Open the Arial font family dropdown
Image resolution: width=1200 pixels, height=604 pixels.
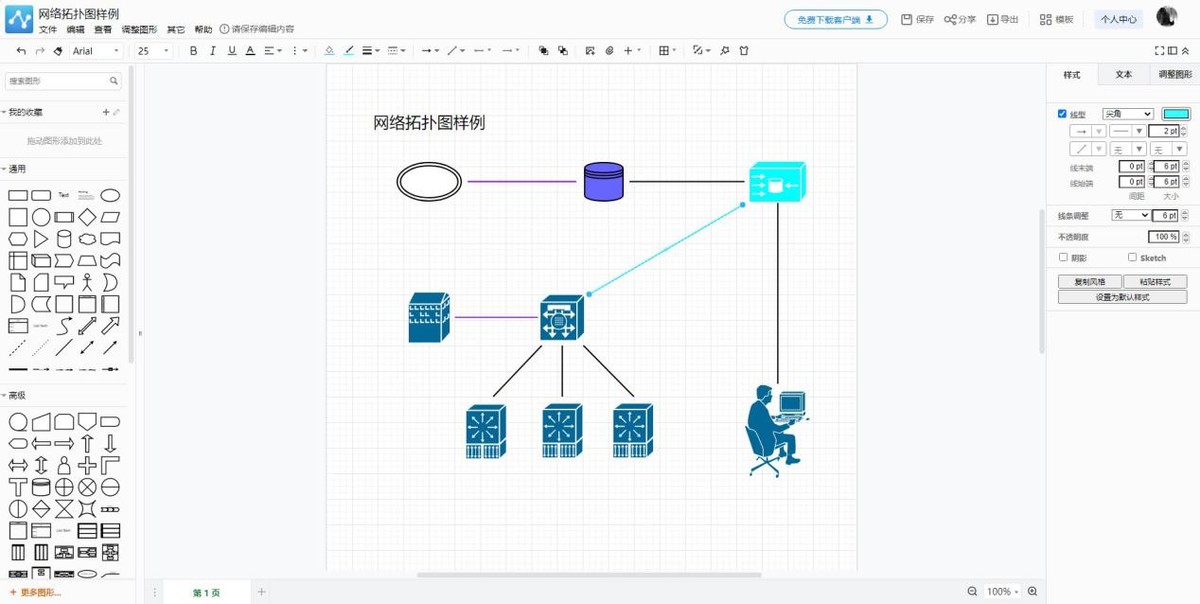96,51
